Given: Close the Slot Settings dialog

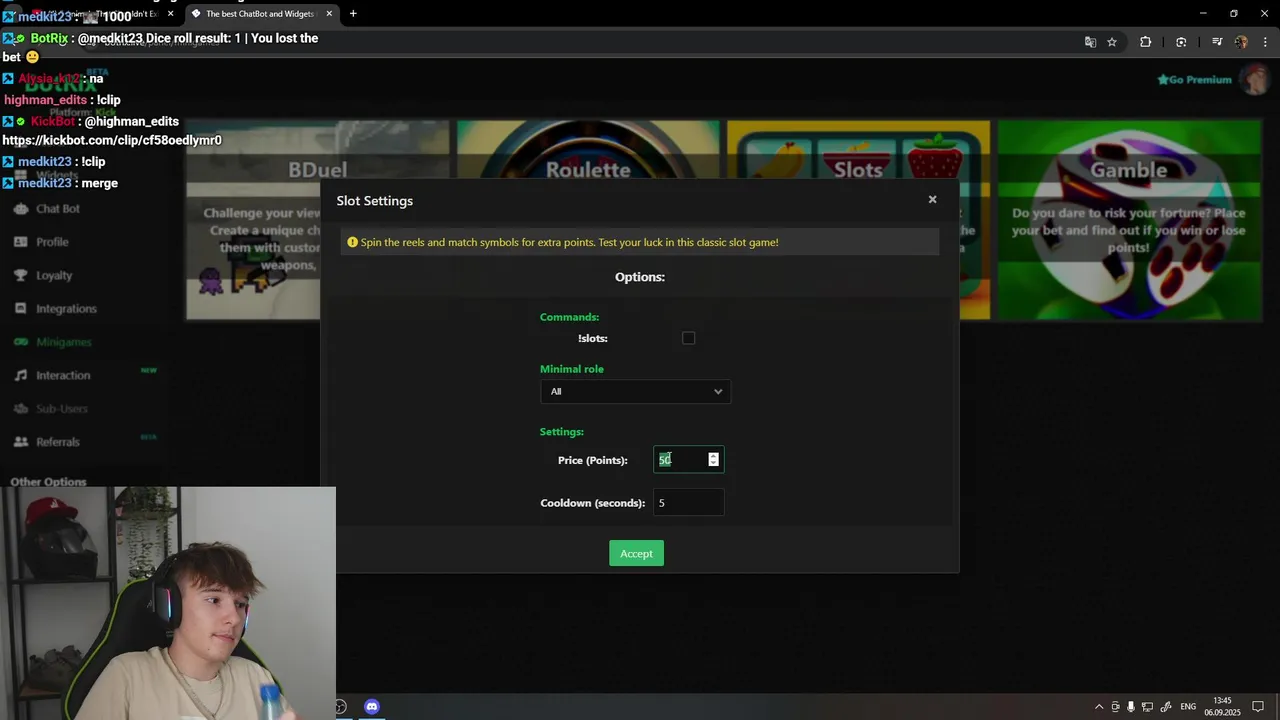Looking at the screenshot, I should pyautogui.click(x=932, y=199).
